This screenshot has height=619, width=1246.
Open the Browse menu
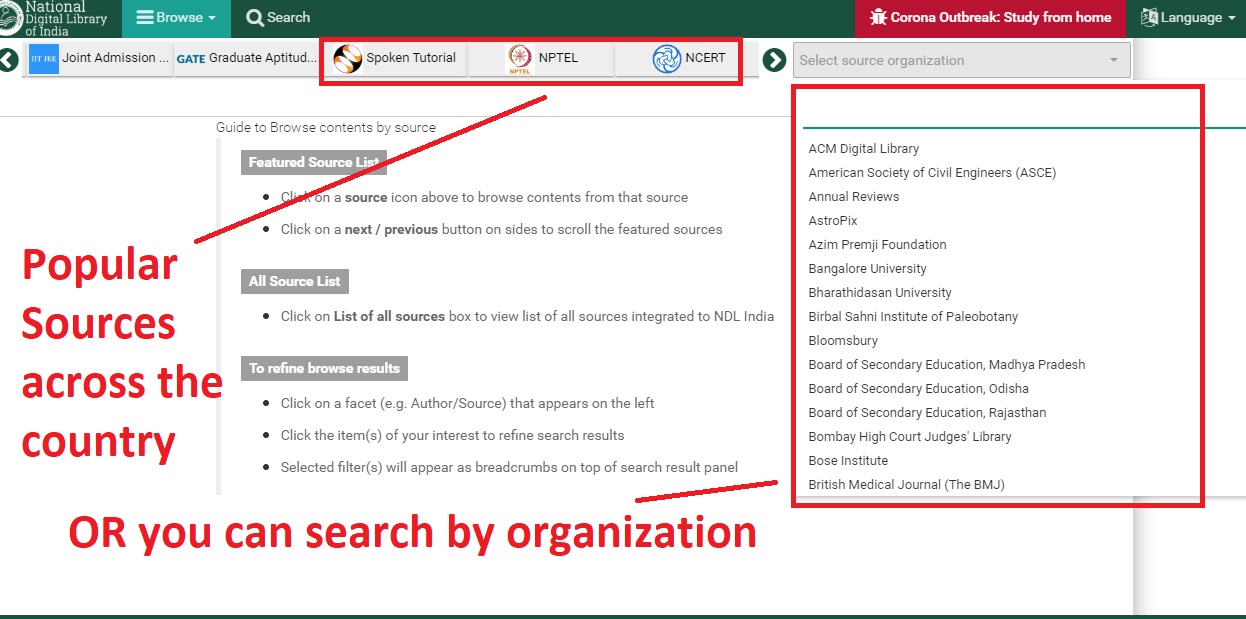click(176, 18)
